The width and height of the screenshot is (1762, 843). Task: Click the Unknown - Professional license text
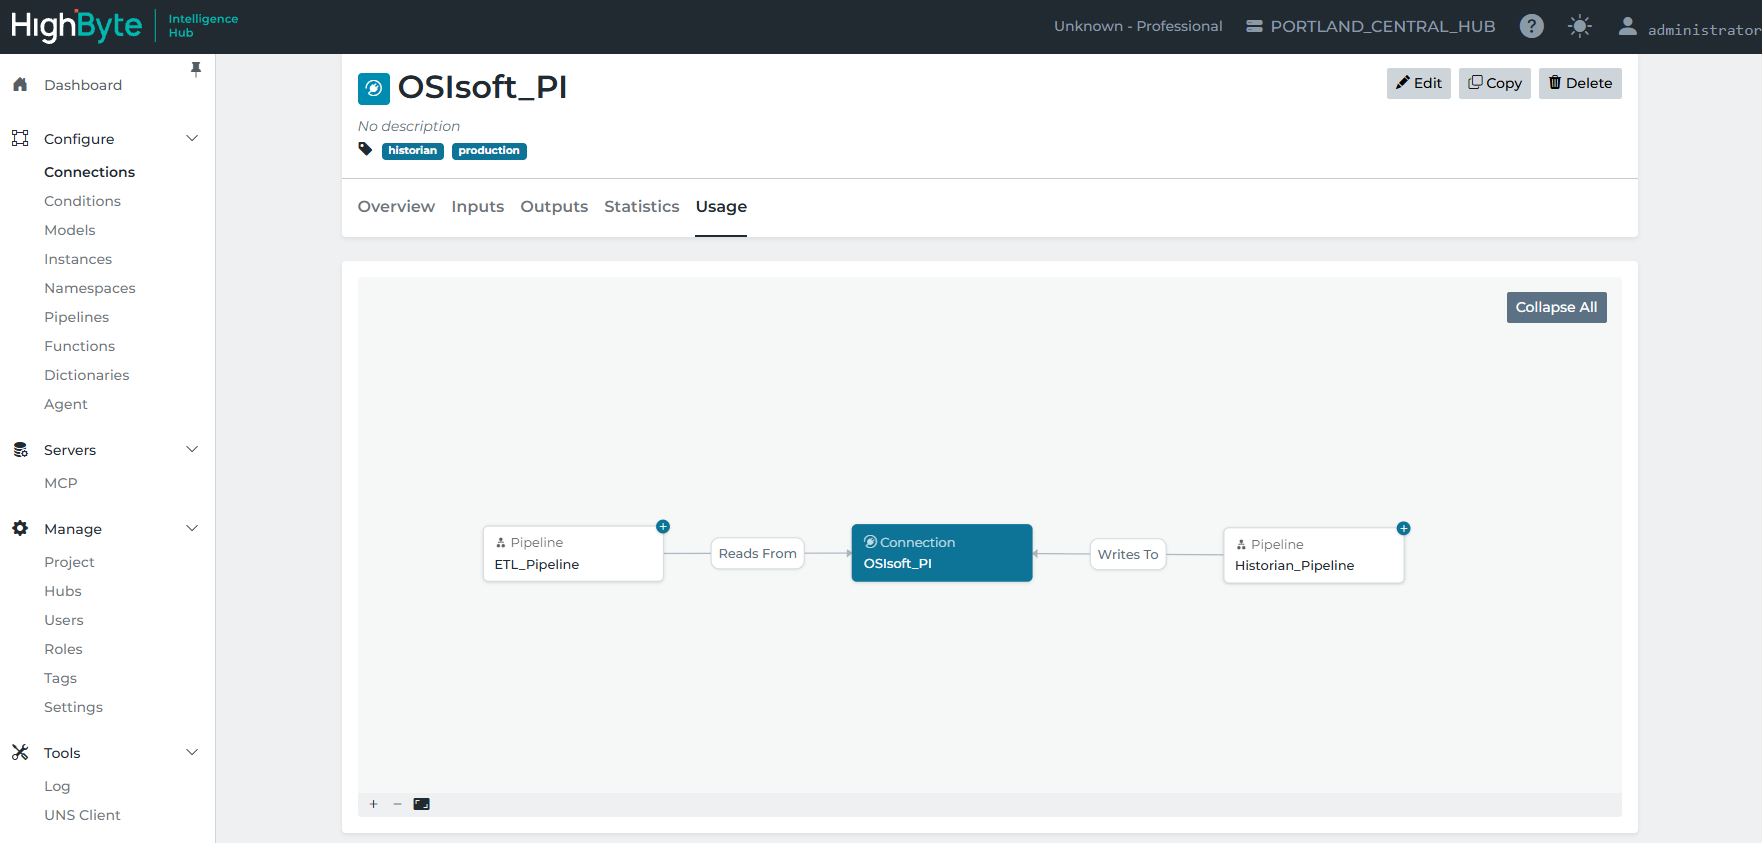[x=1138, y=26]
